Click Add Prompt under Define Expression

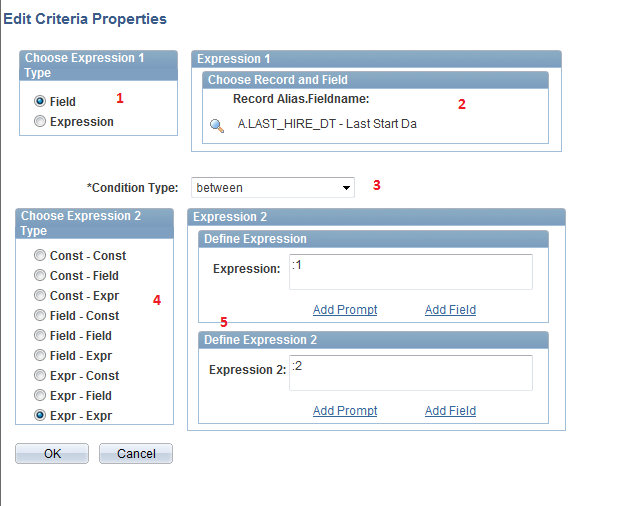coord(345,310)
